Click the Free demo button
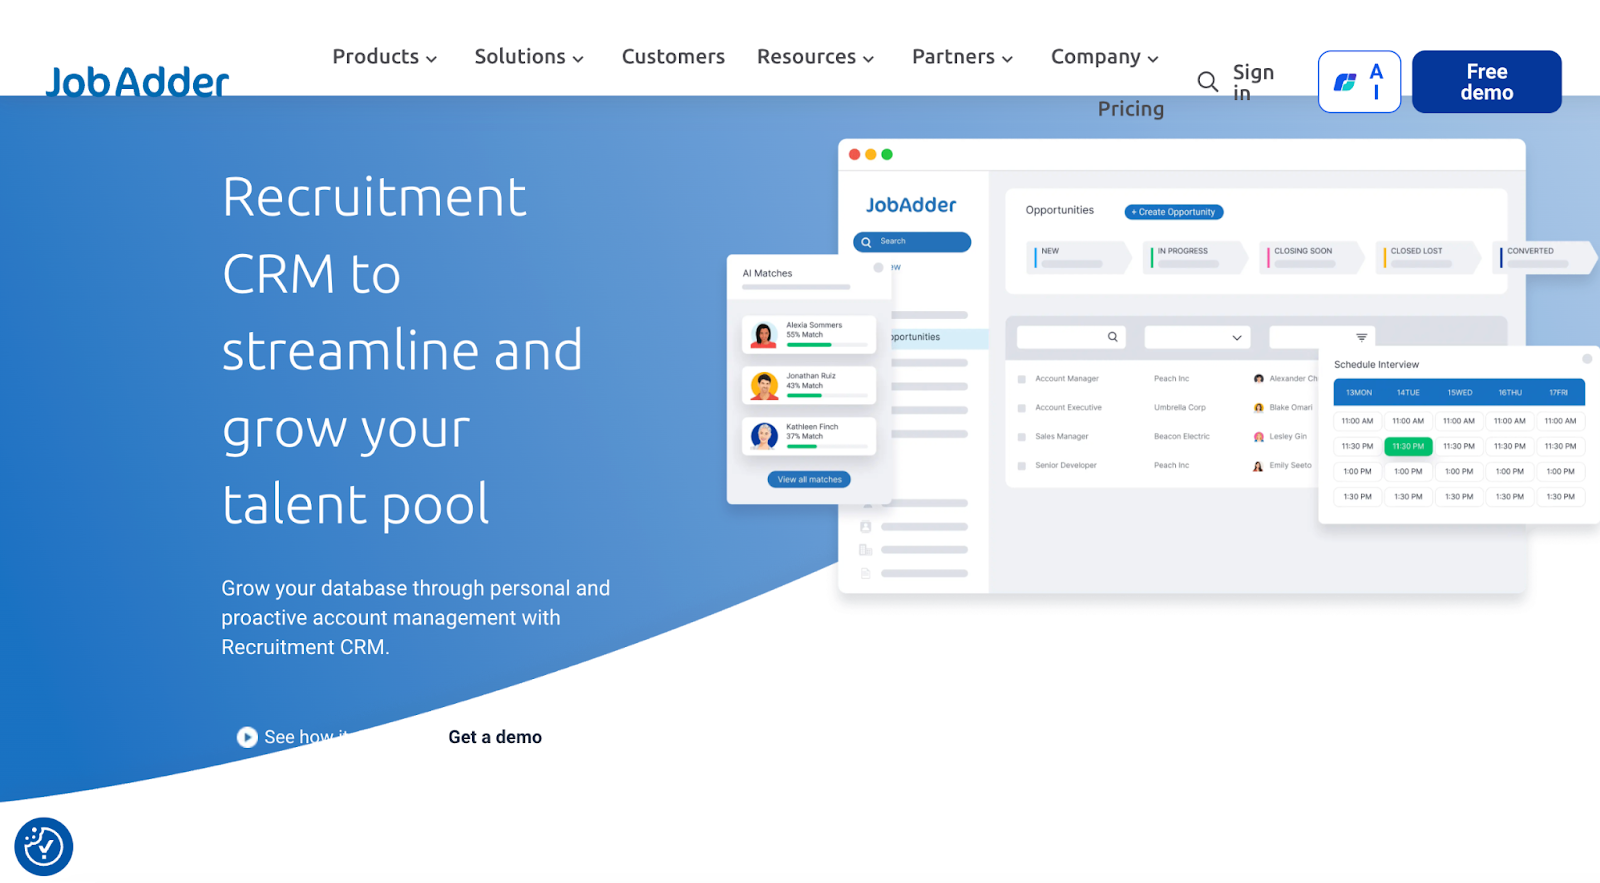Image resolution: width=1600 pixels, height=883 pixels. 1487,82
